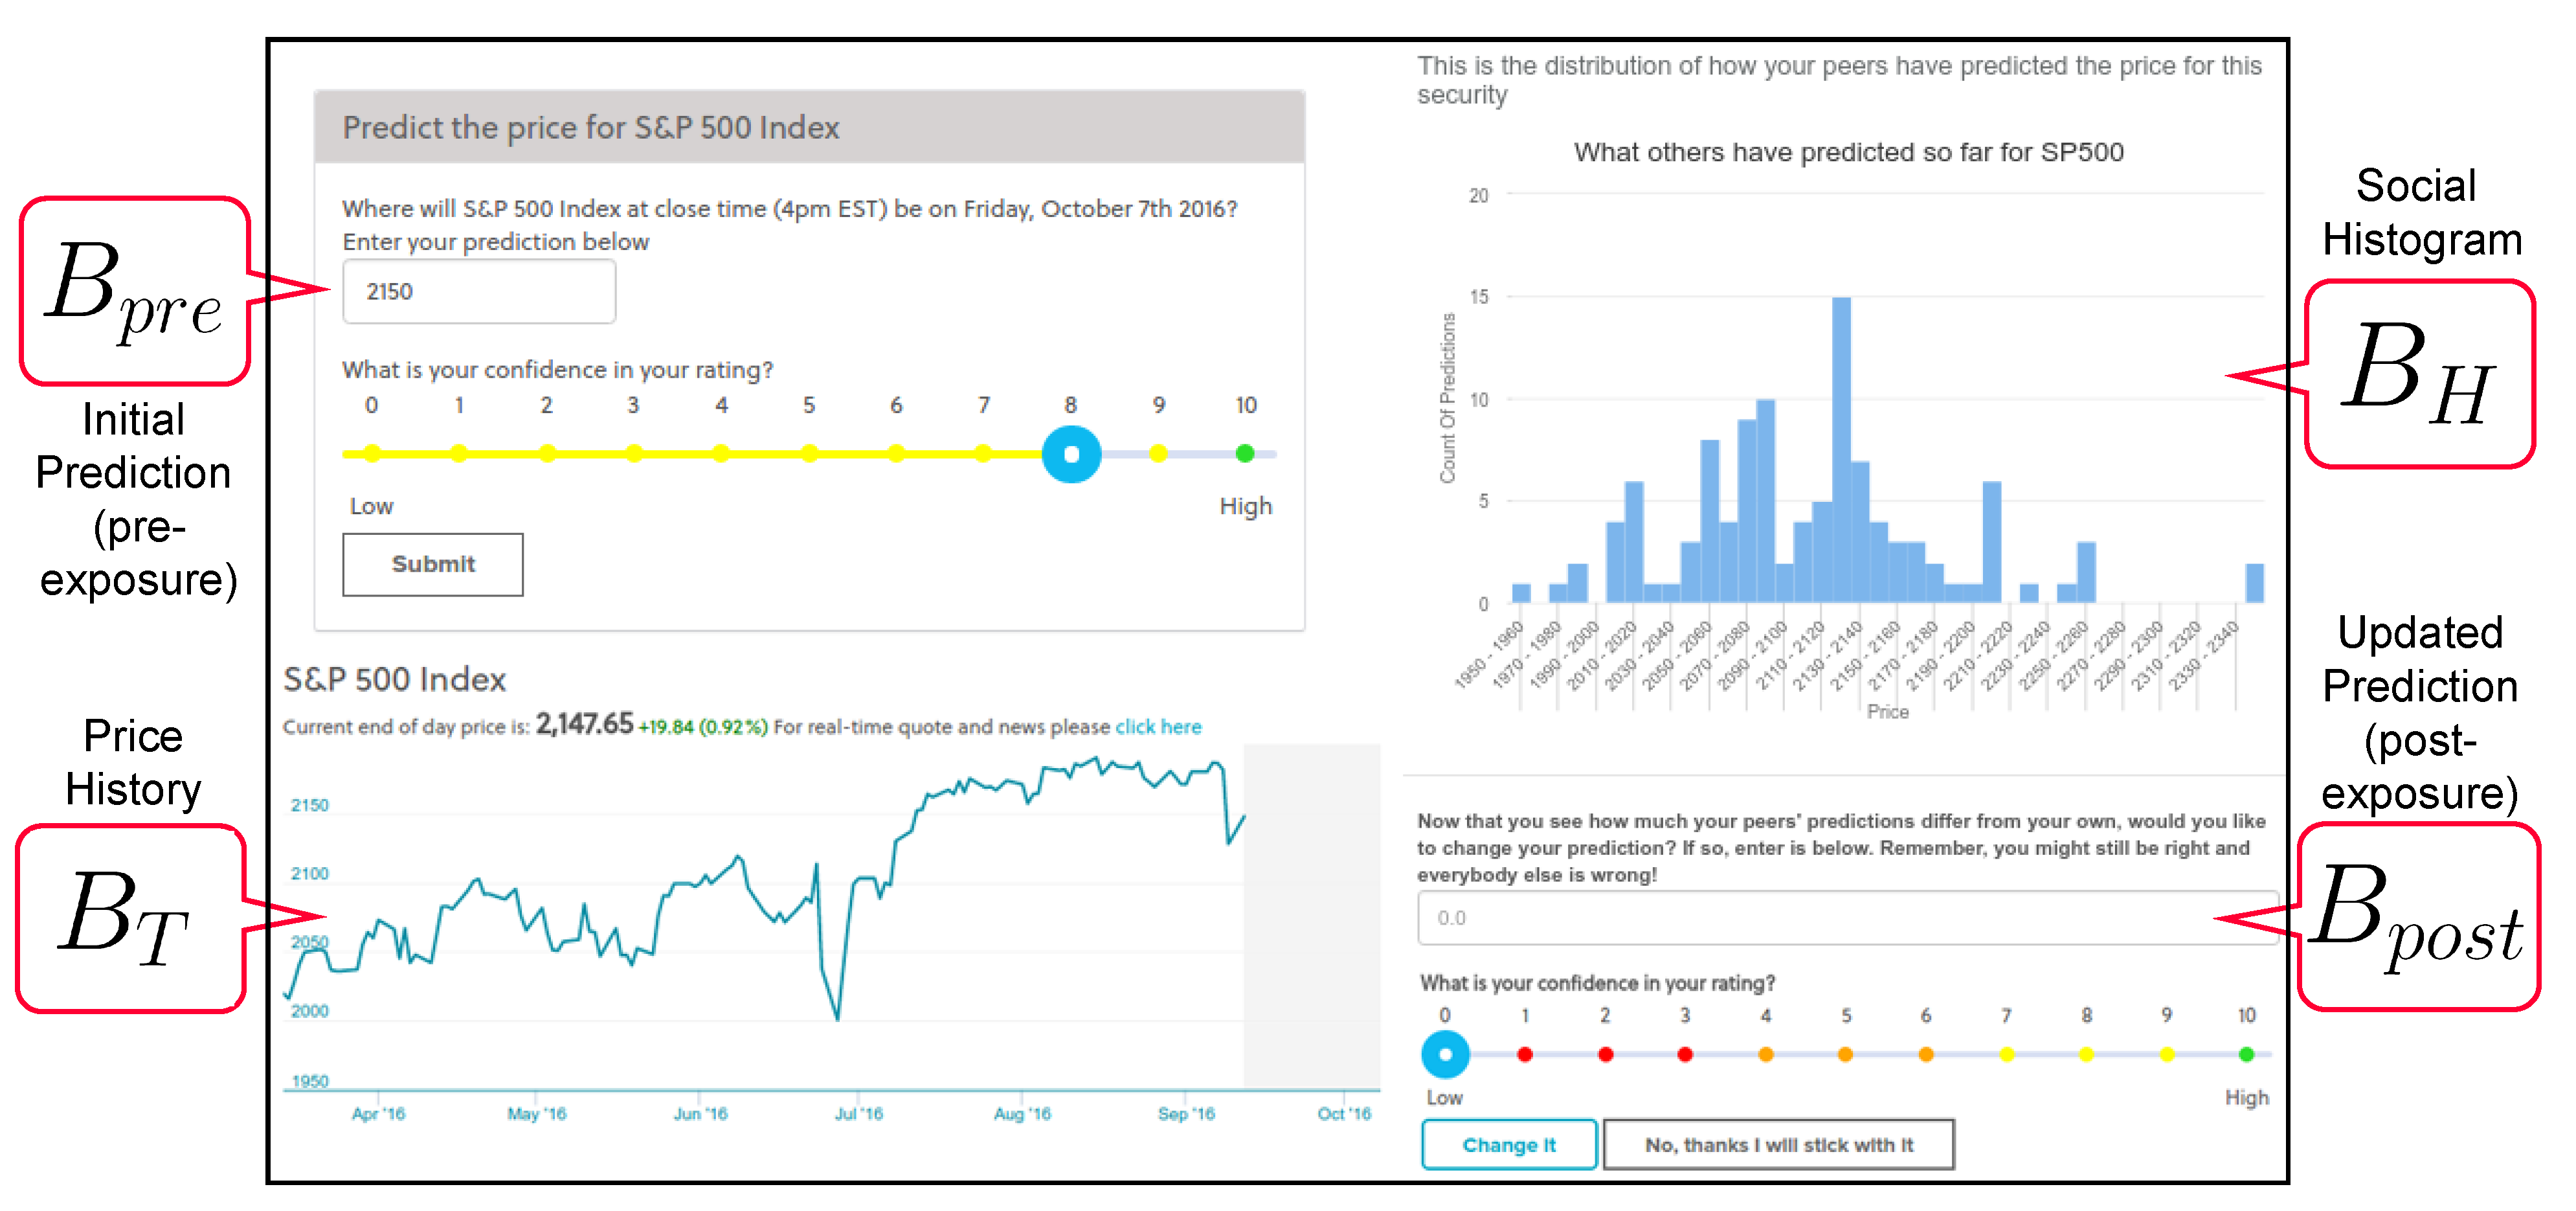Click the 'Jul '16' axis label on price chart
2576x1211 pixels.
[x=859, y=1114]
